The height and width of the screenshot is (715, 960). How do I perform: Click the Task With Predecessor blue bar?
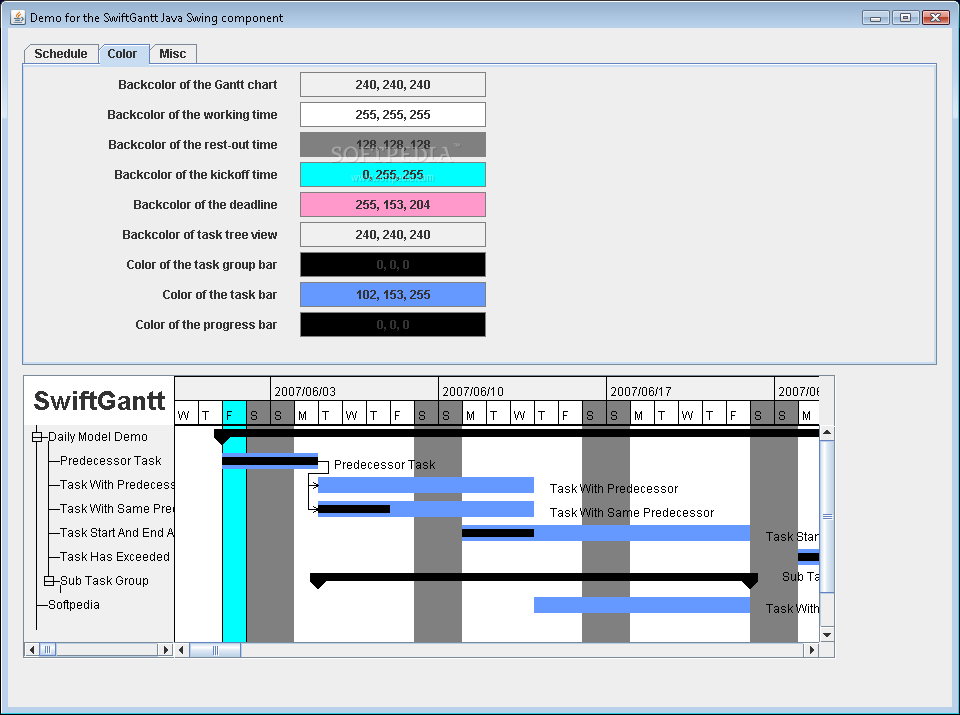[x=426, y=485]
